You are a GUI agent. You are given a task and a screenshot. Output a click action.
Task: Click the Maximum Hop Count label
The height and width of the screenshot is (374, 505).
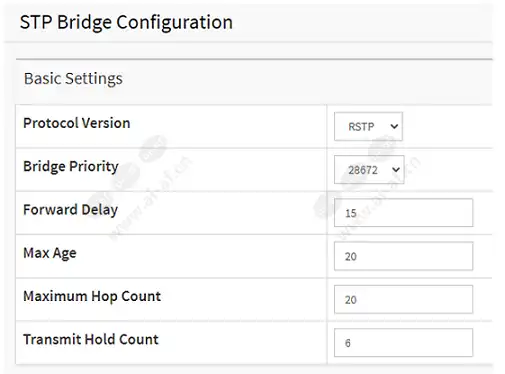click(x=92, y=296)
